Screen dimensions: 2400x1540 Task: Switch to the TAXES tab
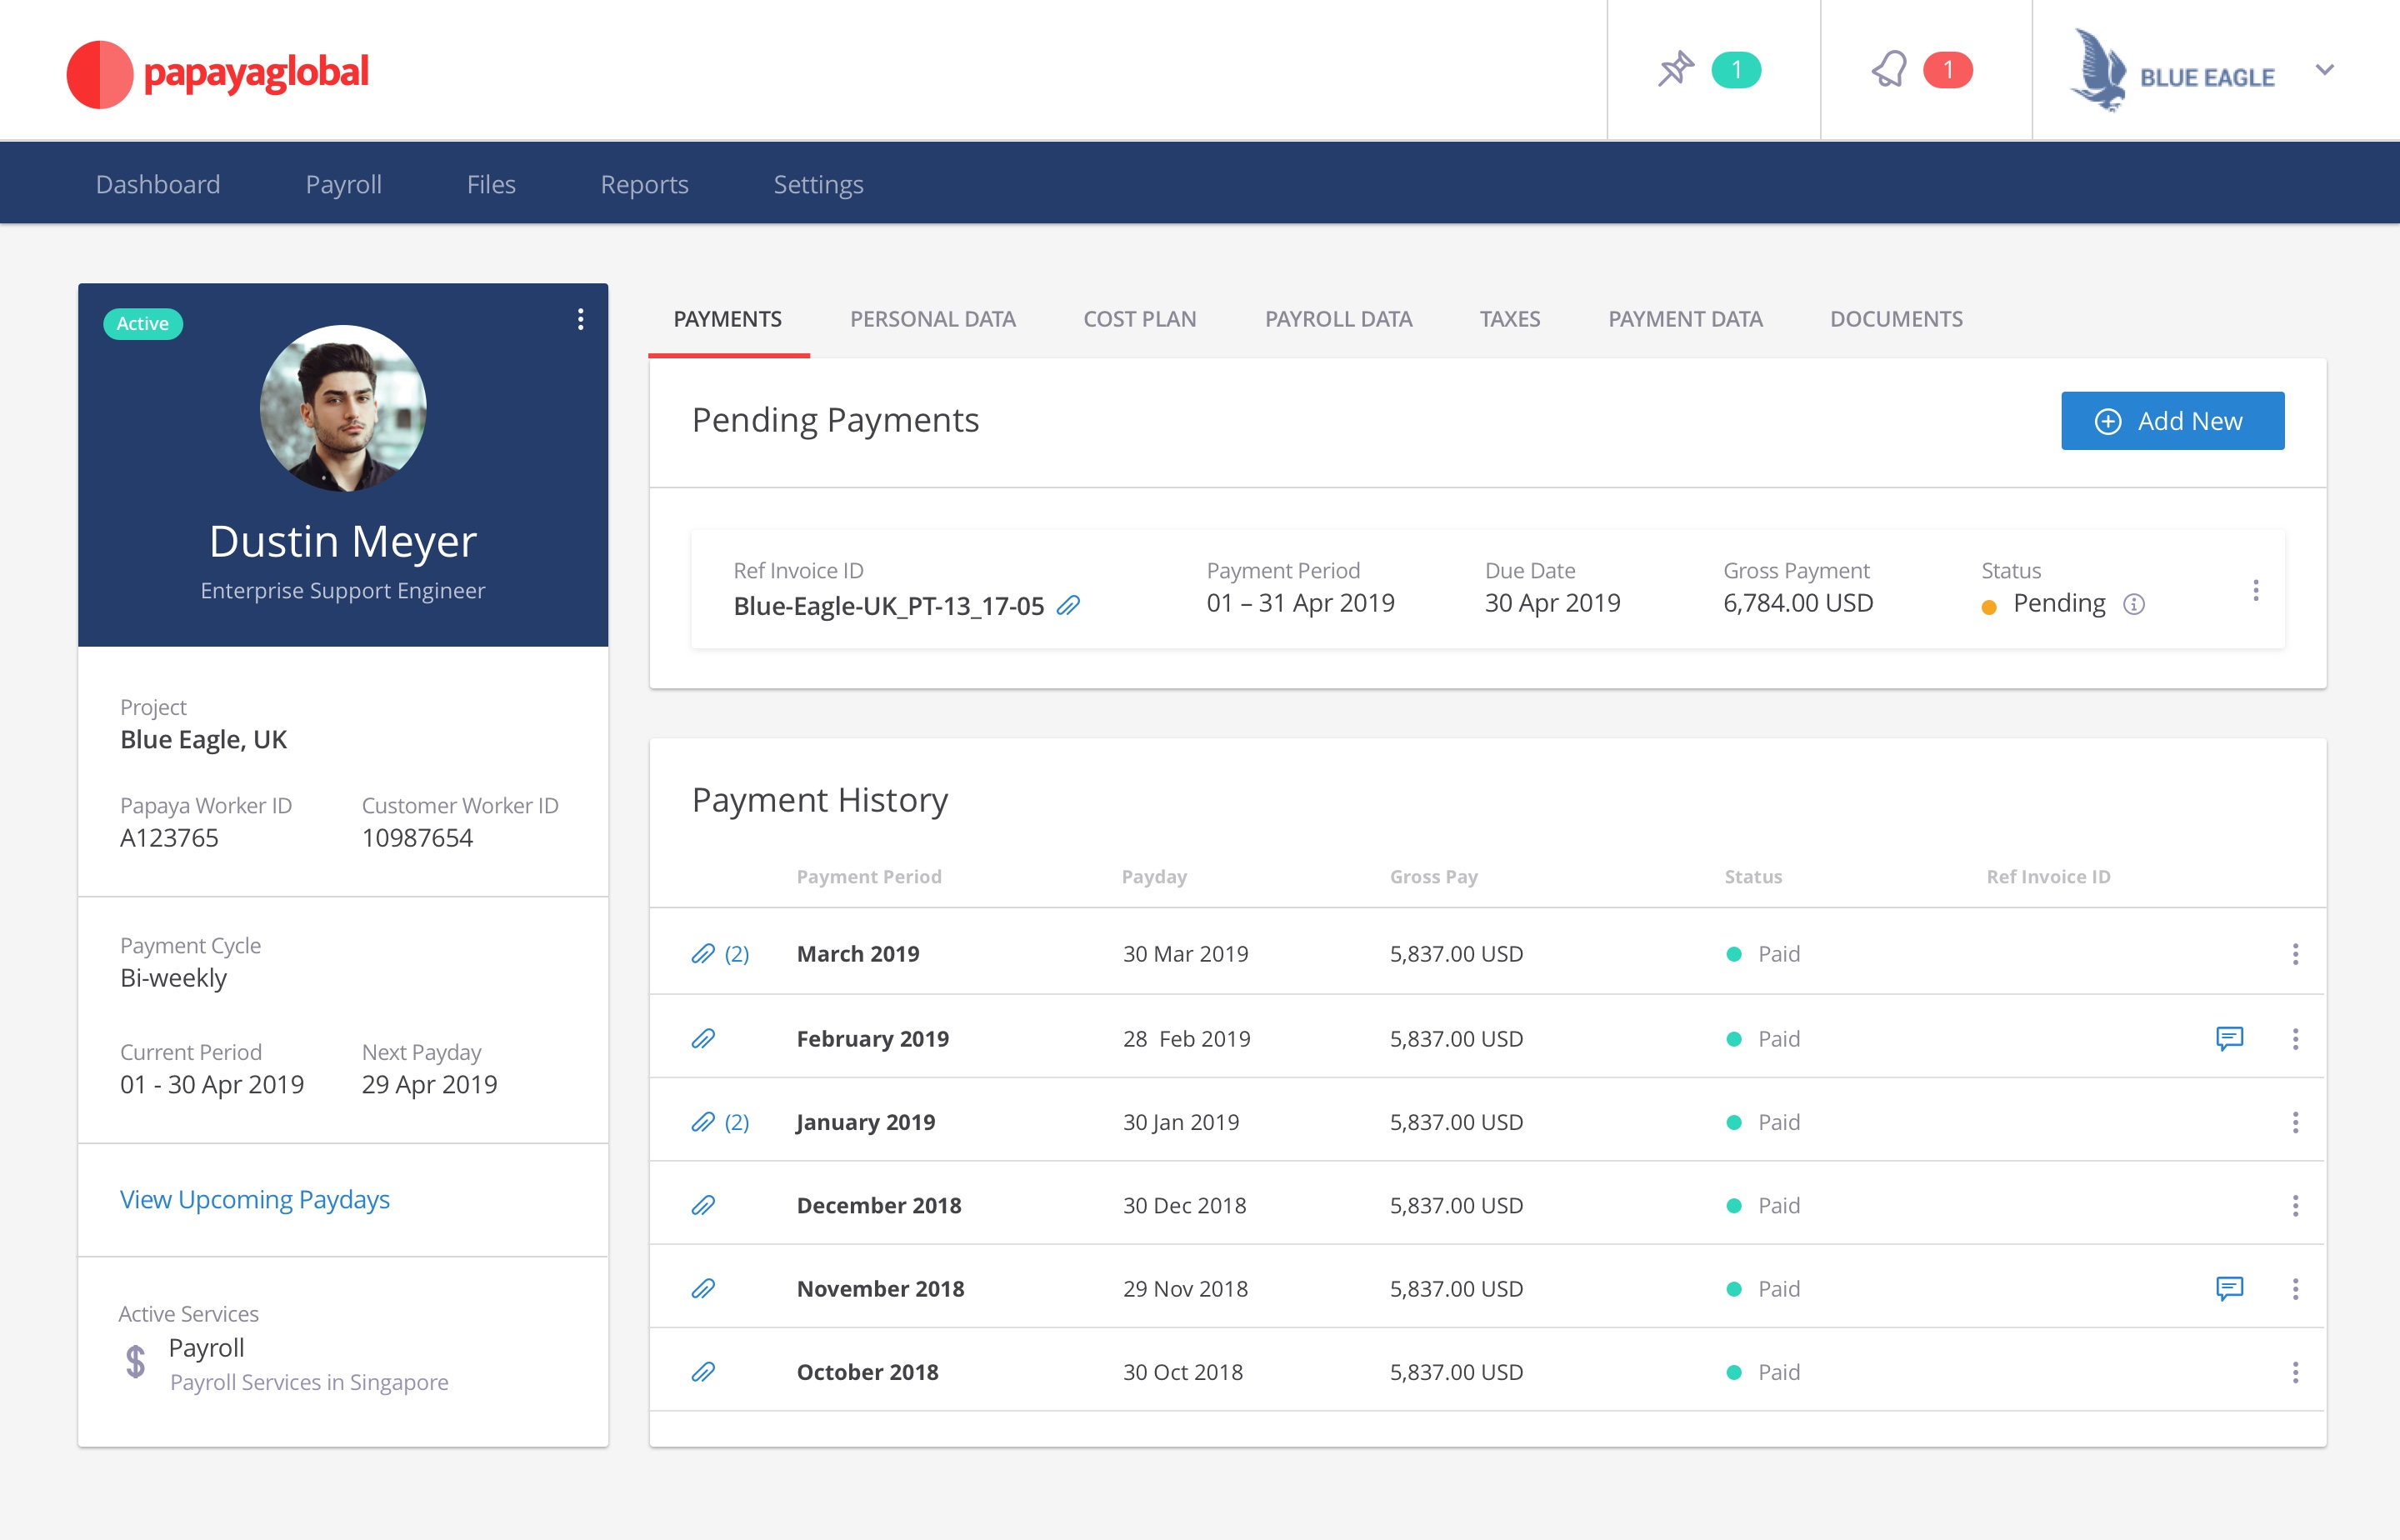click(x=1509, y=318)
